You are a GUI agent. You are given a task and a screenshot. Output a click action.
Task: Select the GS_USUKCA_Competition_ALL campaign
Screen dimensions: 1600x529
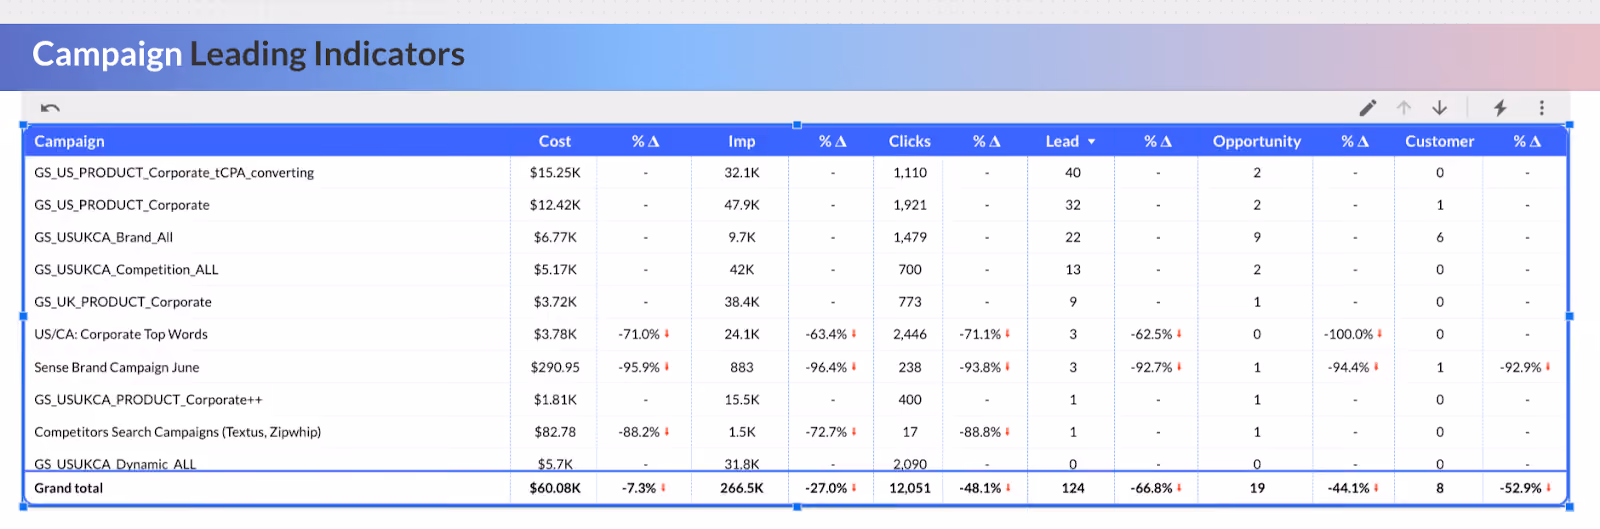[126, 270]
